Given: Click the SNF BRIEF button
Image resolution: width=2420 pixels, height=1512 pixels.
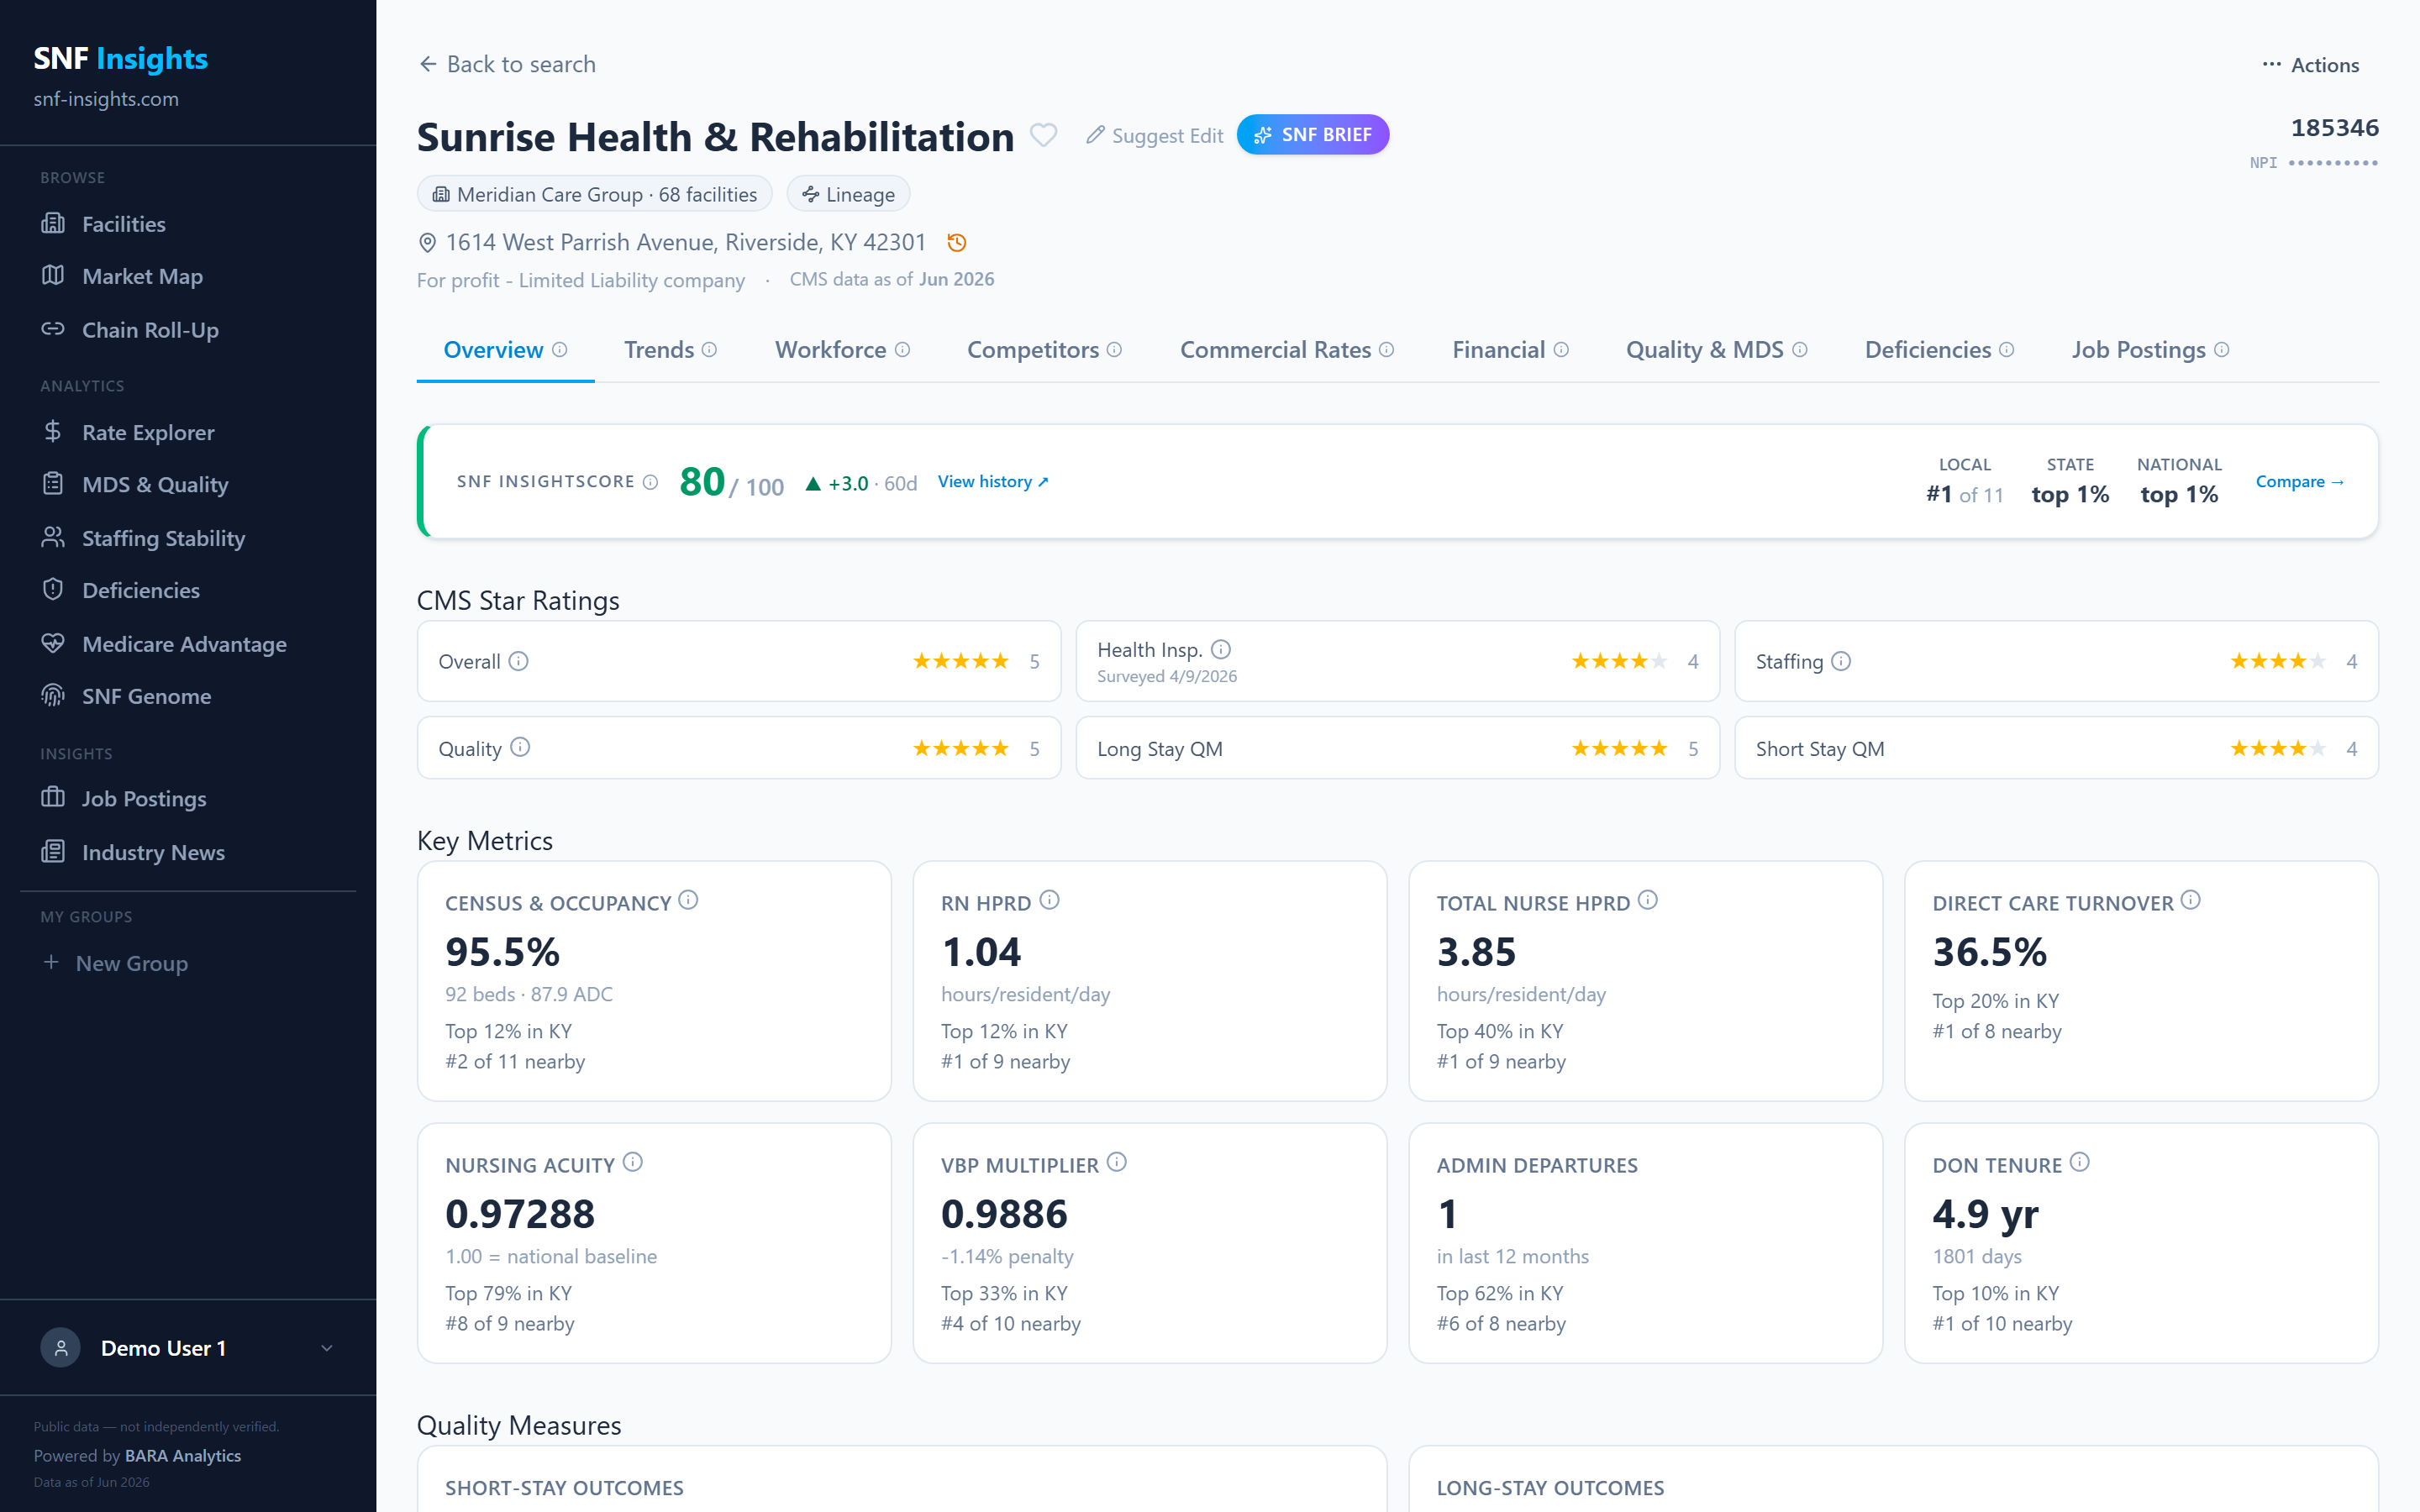Looking at the screenshot, I should 1312,135.
